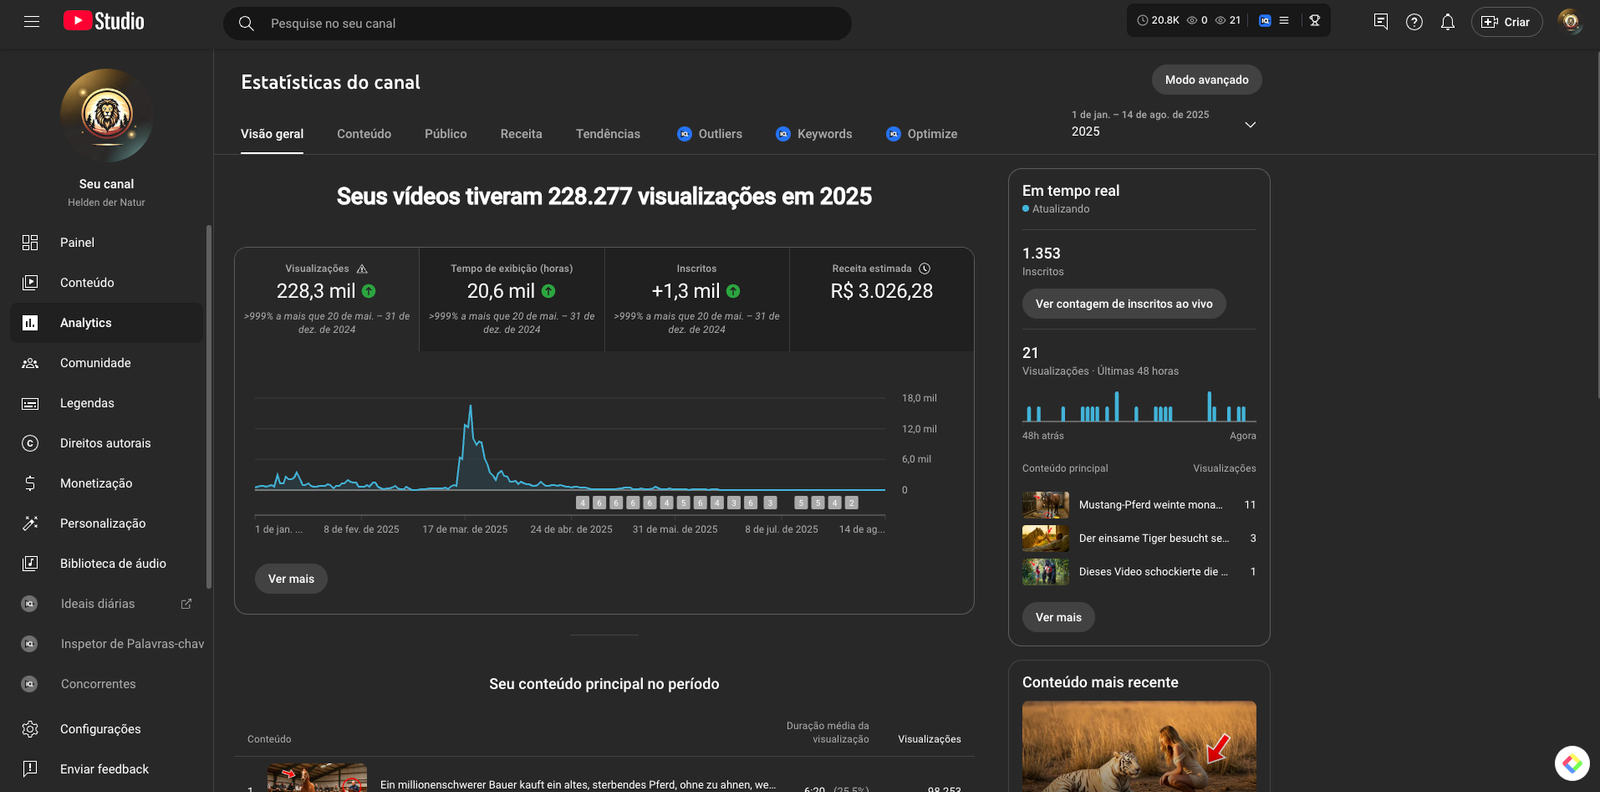Open Mustang-Pferd weinte video thumbnail
Image resolution: width=1600 pixels, height=792 pixels.
tap(1046, 505)
